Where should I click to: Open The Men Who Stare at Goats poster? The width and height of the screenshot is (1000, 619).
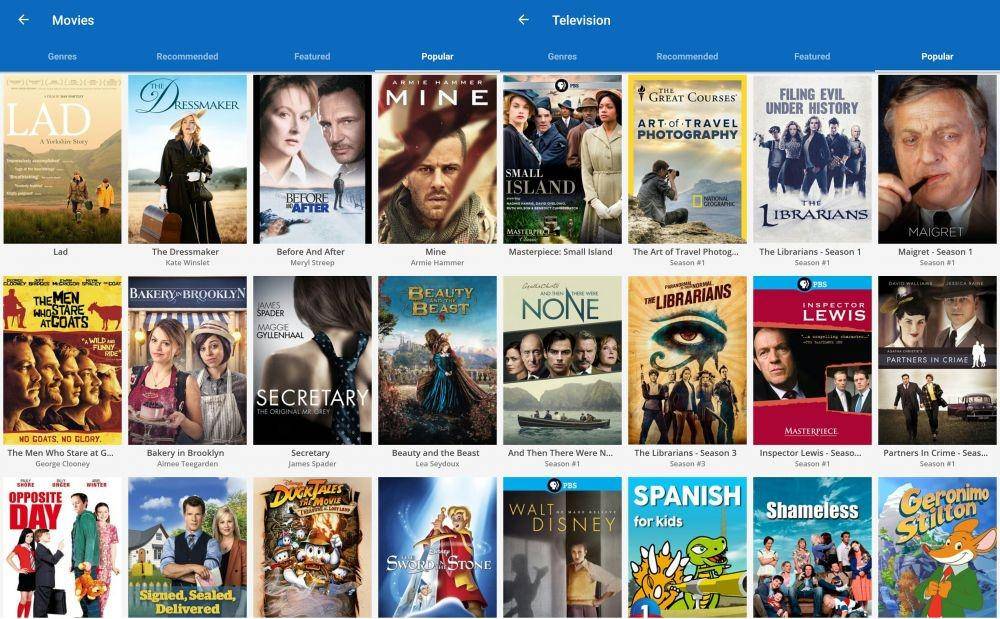(x=62, y=360)
